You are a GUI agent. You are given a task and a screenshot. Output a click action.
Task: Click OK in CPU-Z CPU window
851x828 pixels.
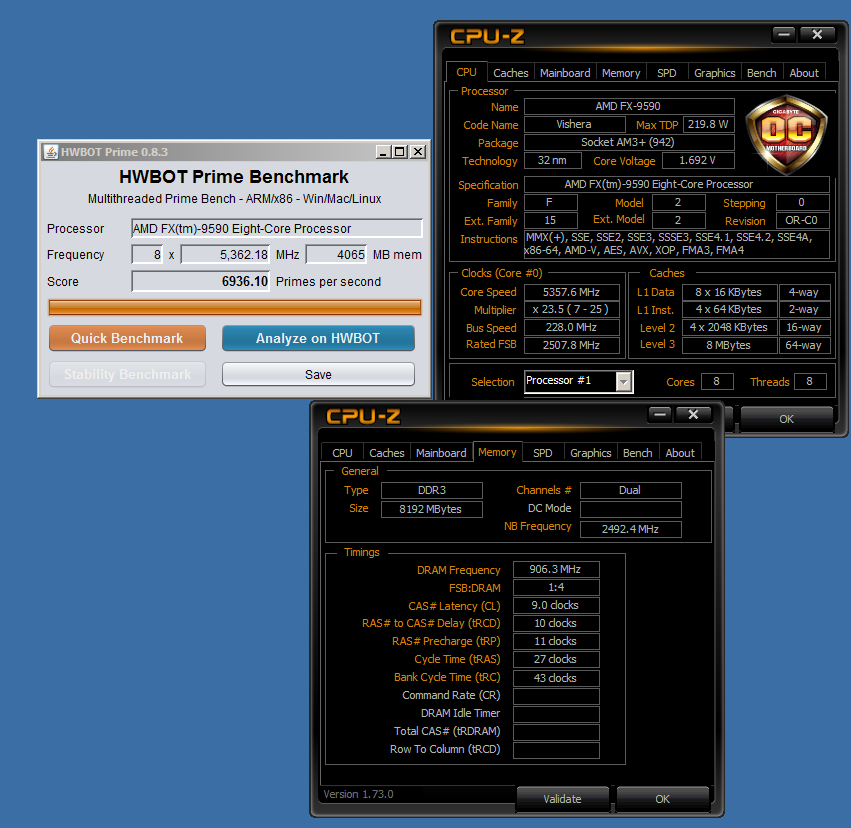coord(786,419)
